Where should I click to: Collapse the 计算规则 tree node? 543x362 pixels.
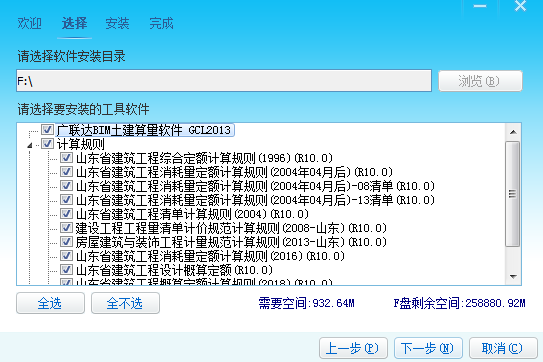pos(30,145)
